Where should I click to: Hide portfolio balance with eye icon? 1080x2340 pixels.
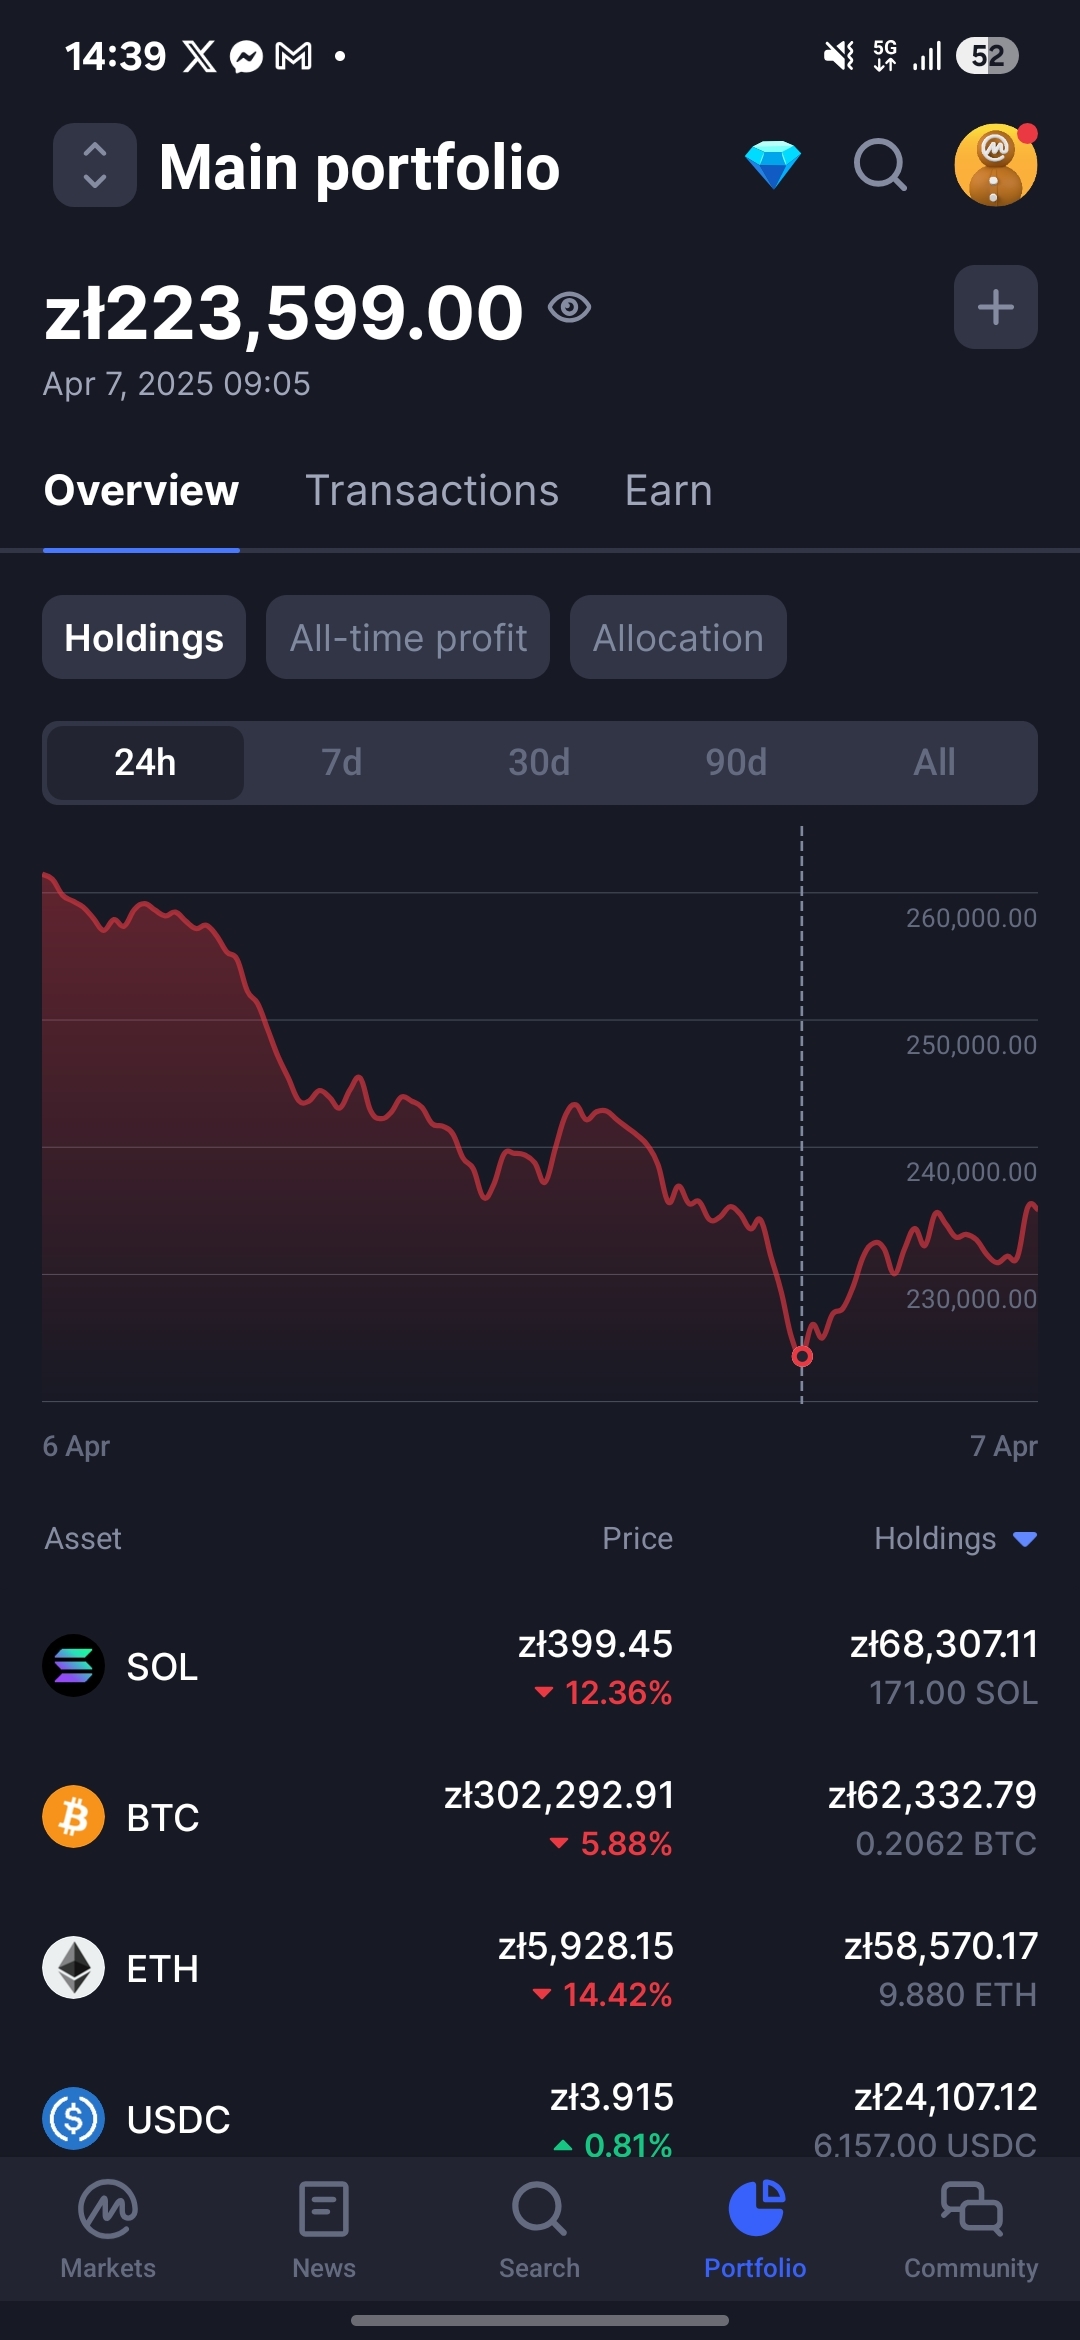pos(569,307)
